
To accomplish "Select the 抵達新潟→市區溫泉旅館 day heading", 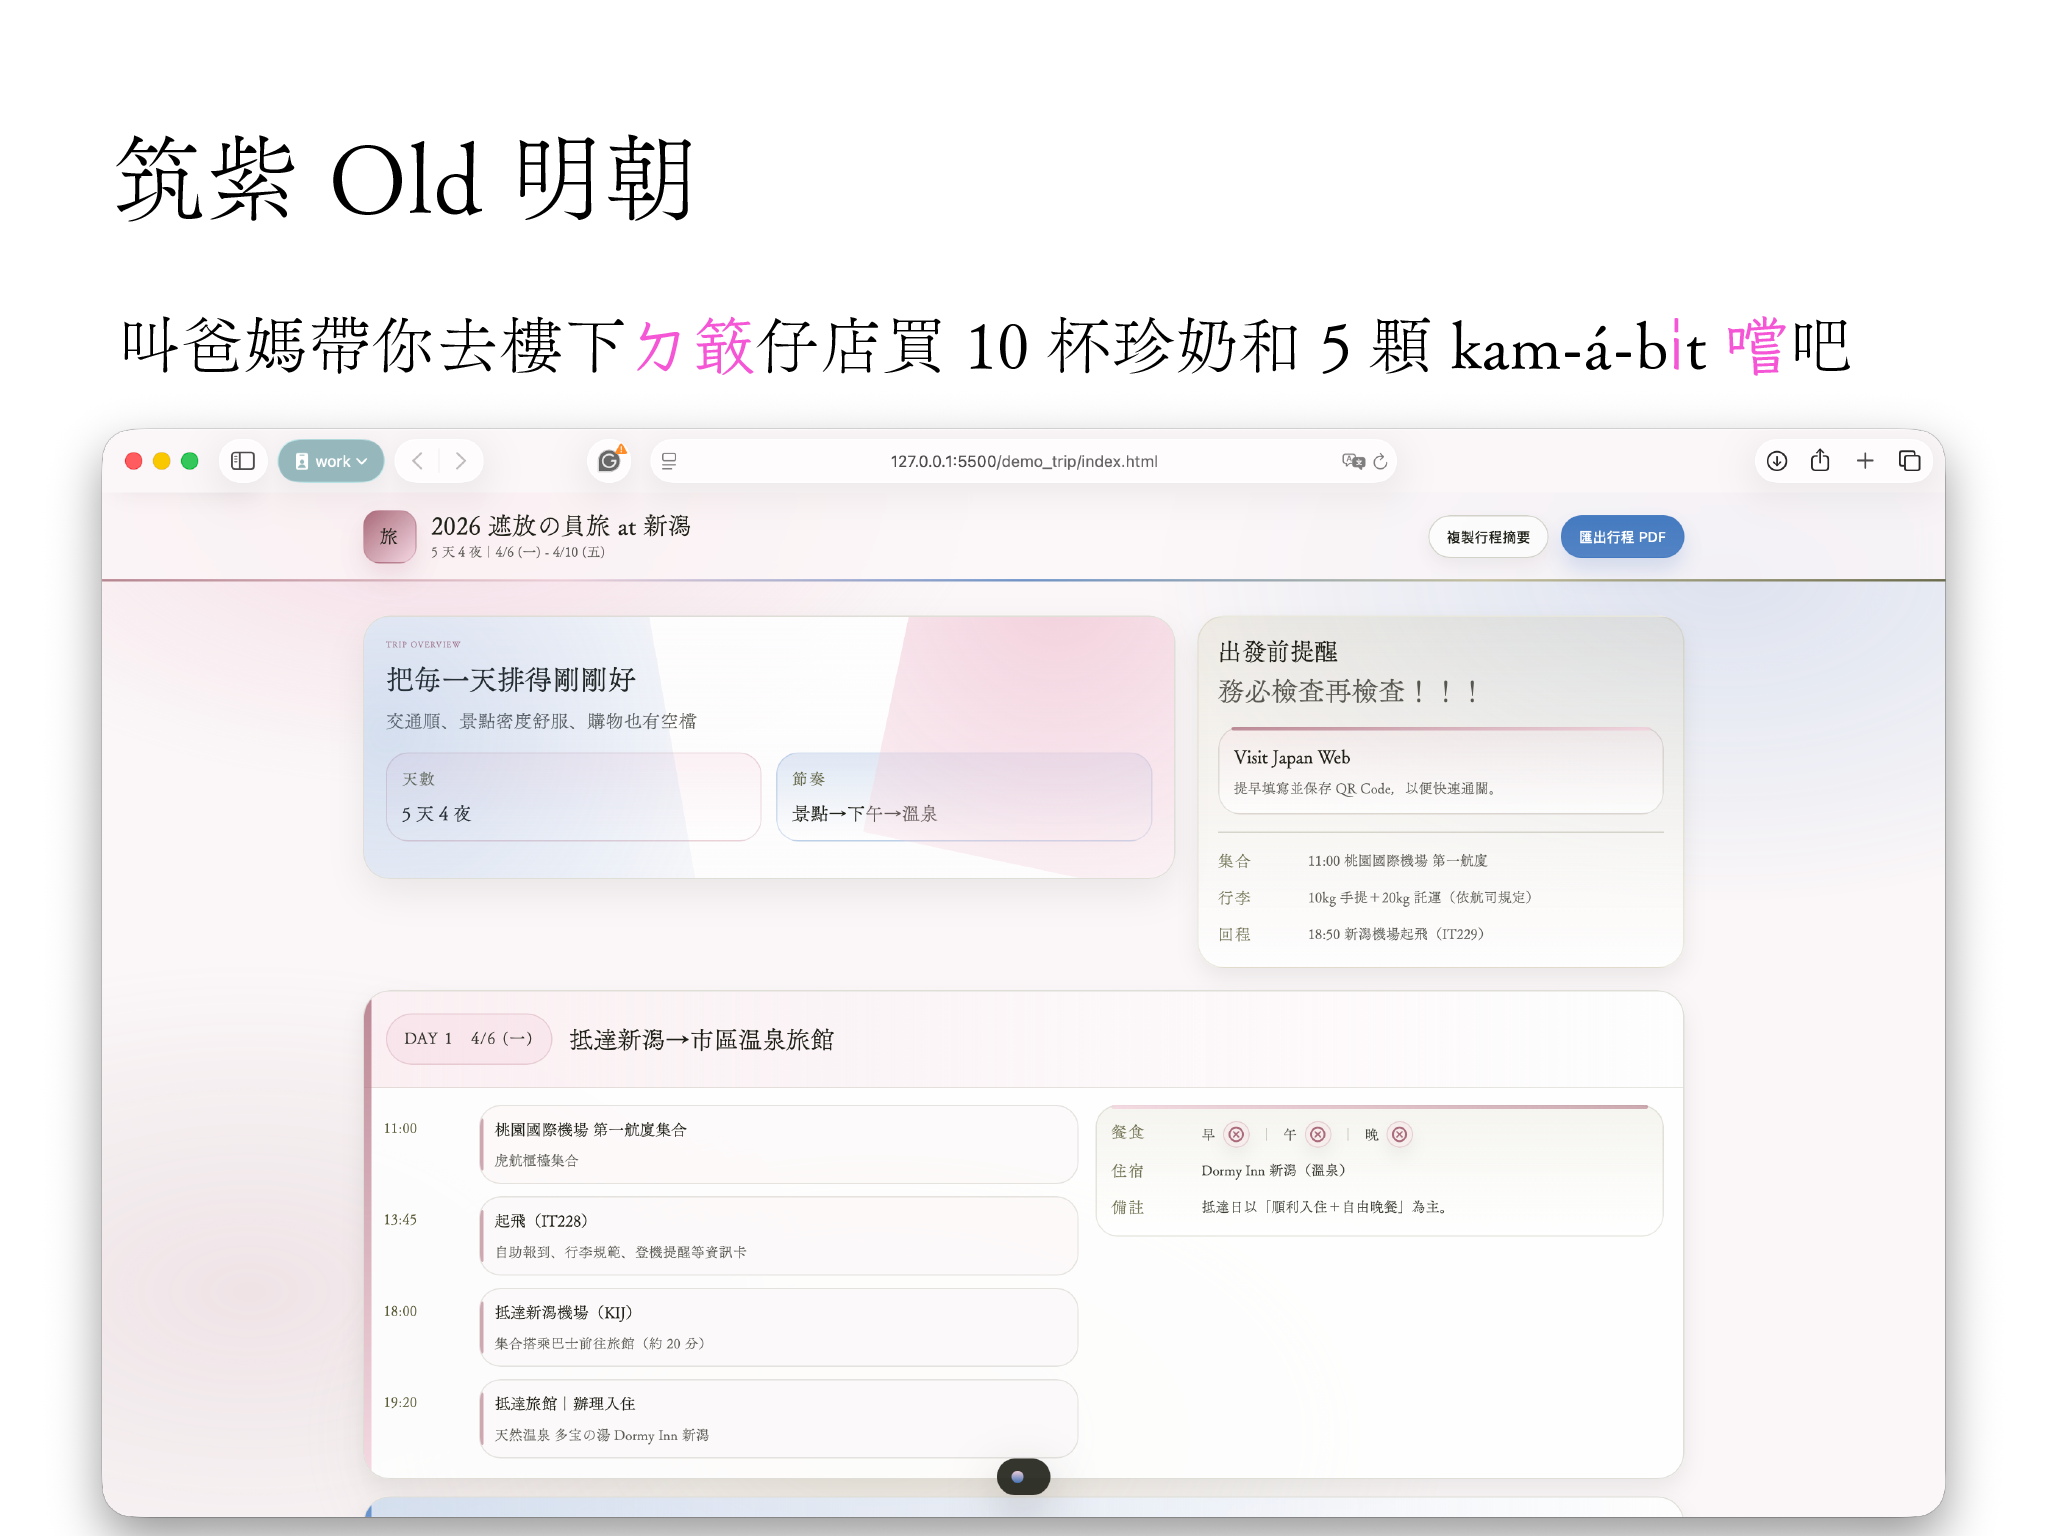I will (703, 1038).
